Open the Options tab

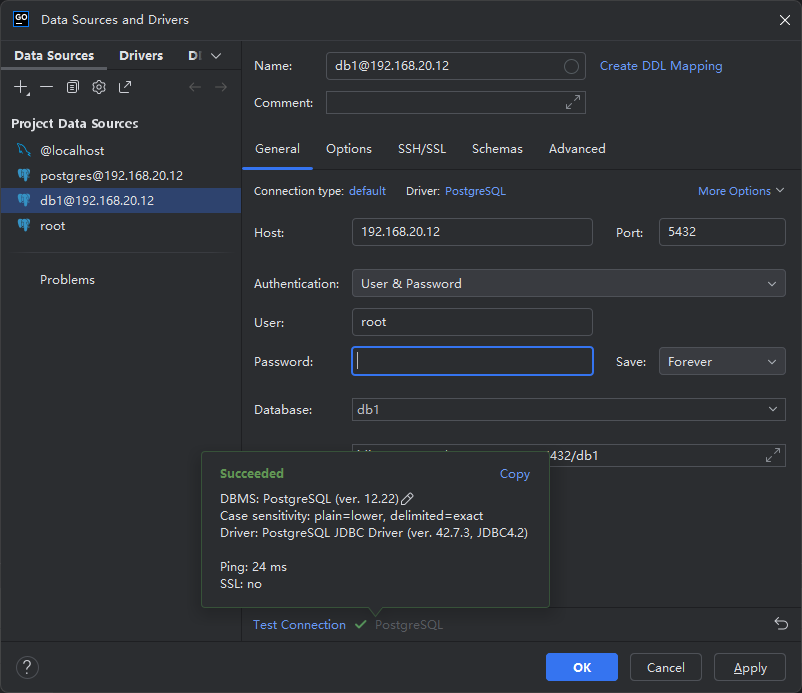(349, 149)
